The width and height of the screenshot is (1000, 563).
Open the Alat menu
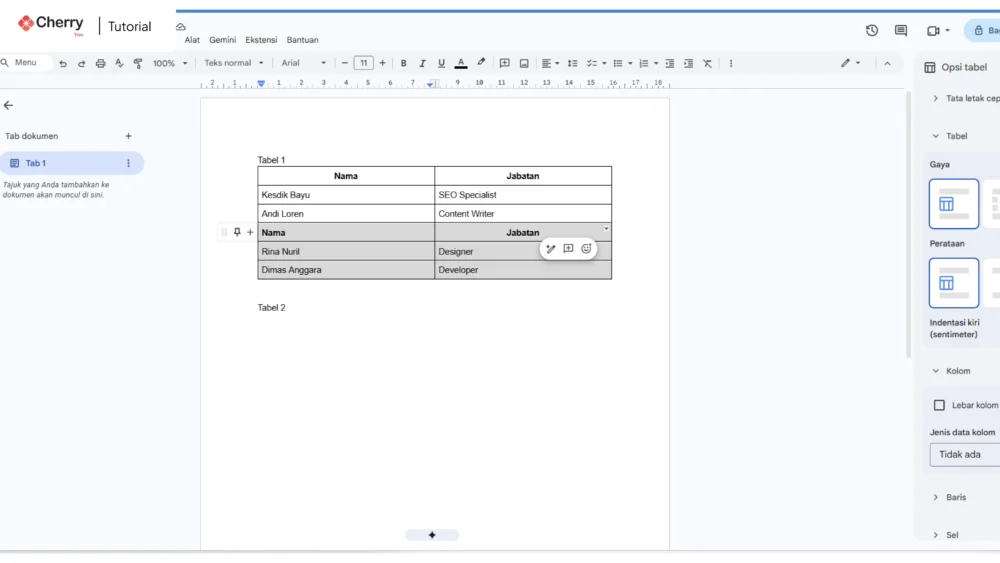(x=192, y=40)
